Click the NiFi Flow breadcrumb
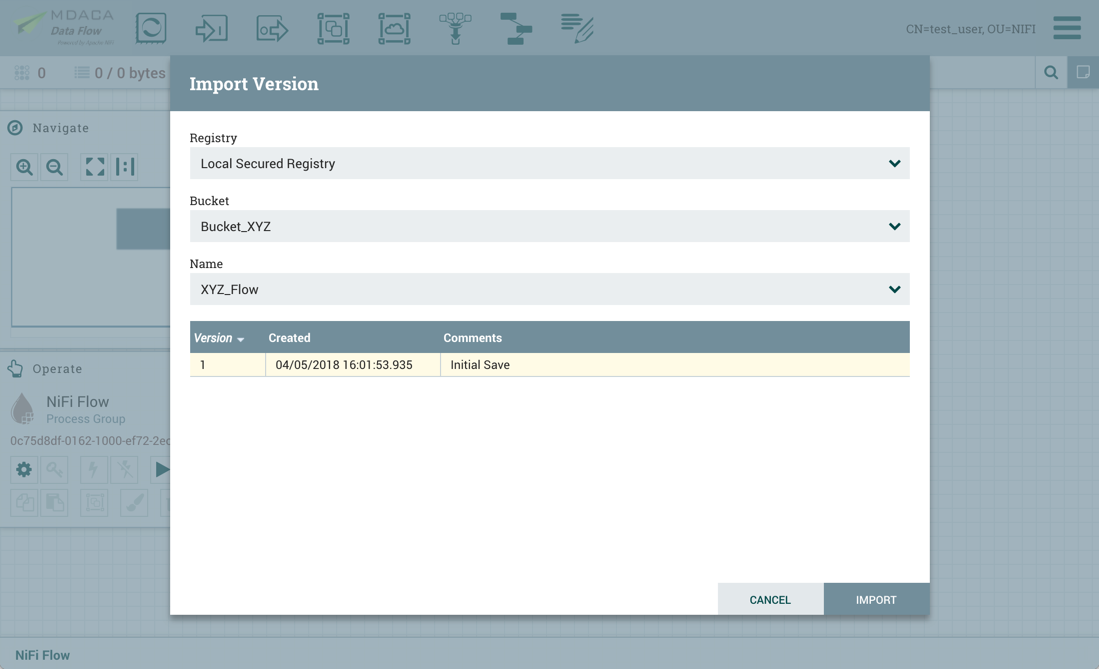 click(x=41, y=655)
